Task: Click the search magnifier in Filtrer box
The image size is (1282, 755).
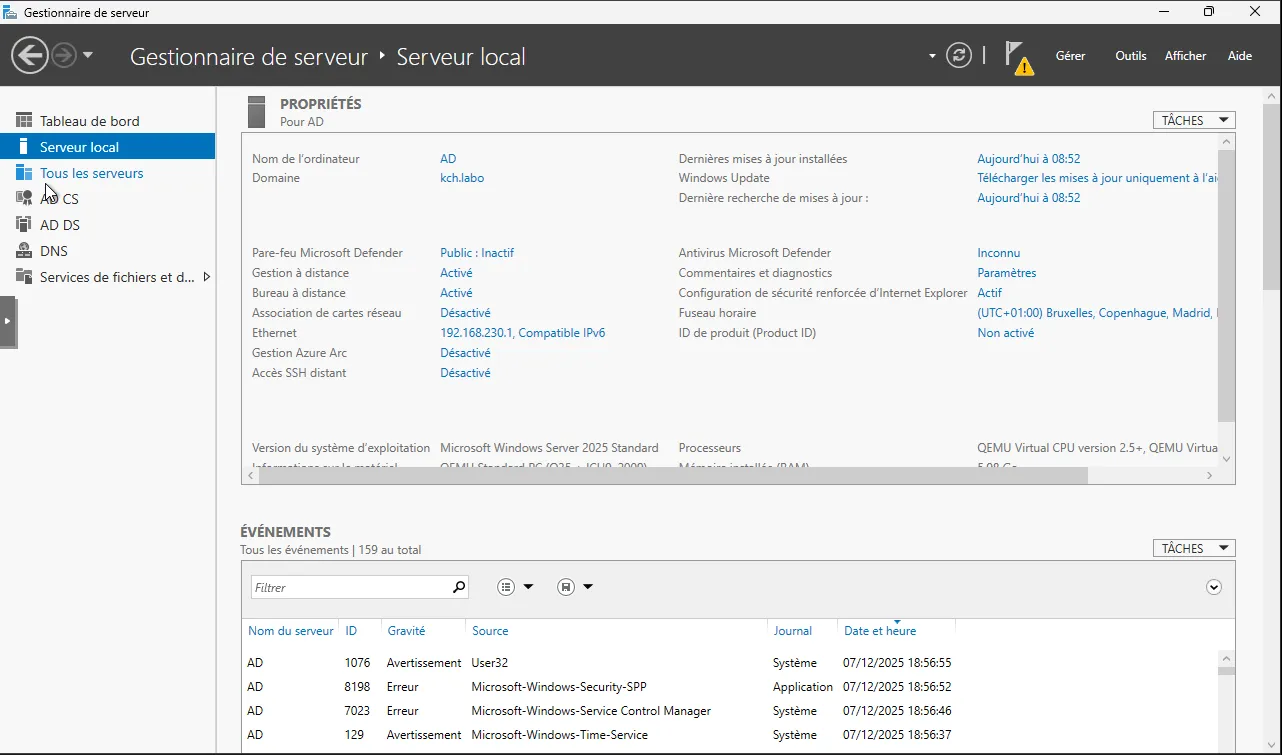Action: tap(459, 587)
